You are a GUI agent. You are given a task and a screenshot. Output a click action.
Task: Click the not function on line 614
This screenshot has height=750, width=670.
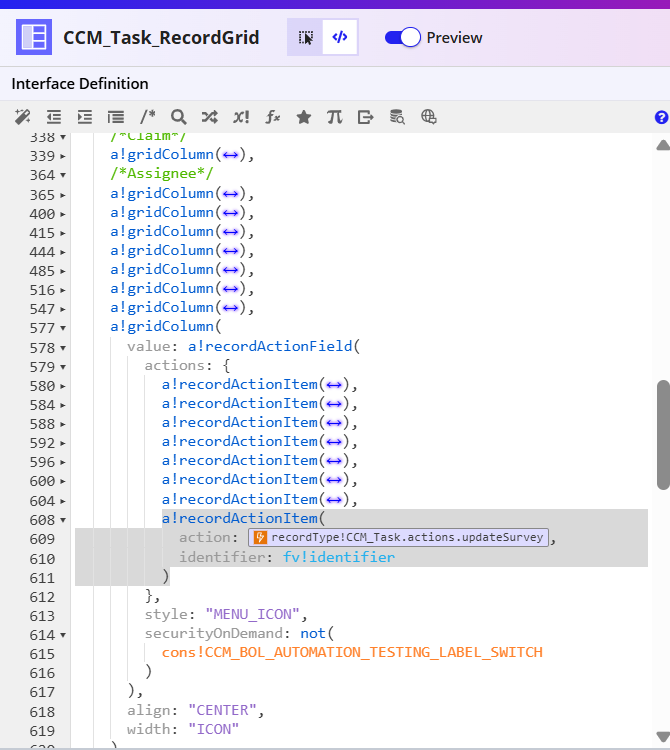313,633
